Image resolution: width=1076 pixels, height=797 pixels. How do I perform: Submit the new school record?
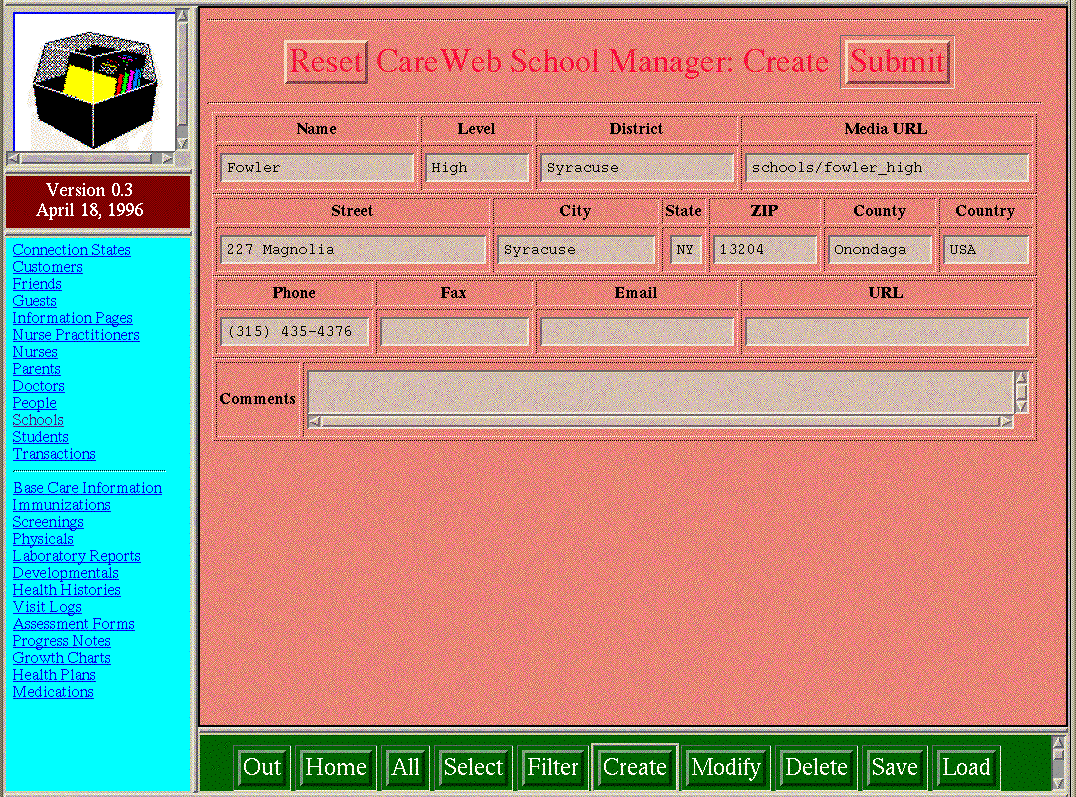coord(898,62)
